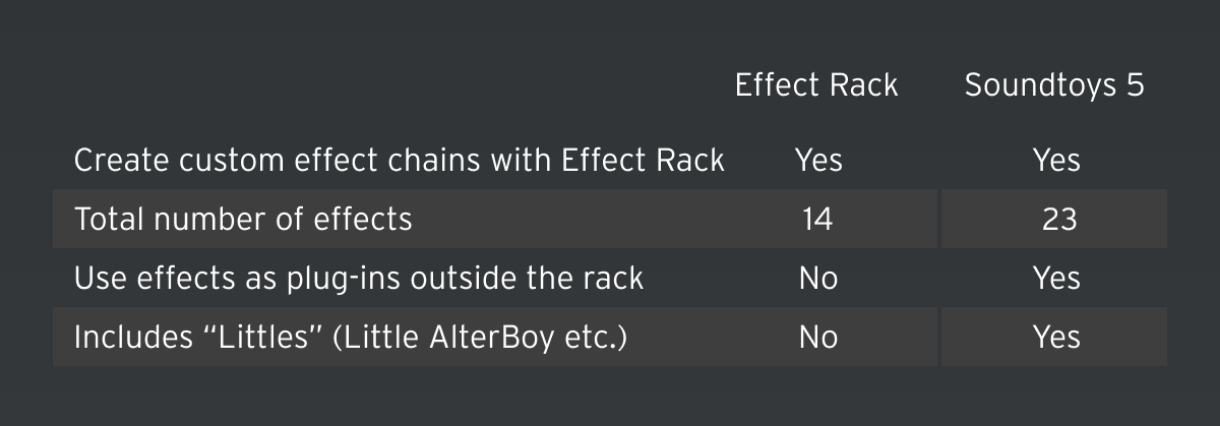Select the 'Create custom effect chains' row label
The image size is (1220, 426).
coord(398,160)
